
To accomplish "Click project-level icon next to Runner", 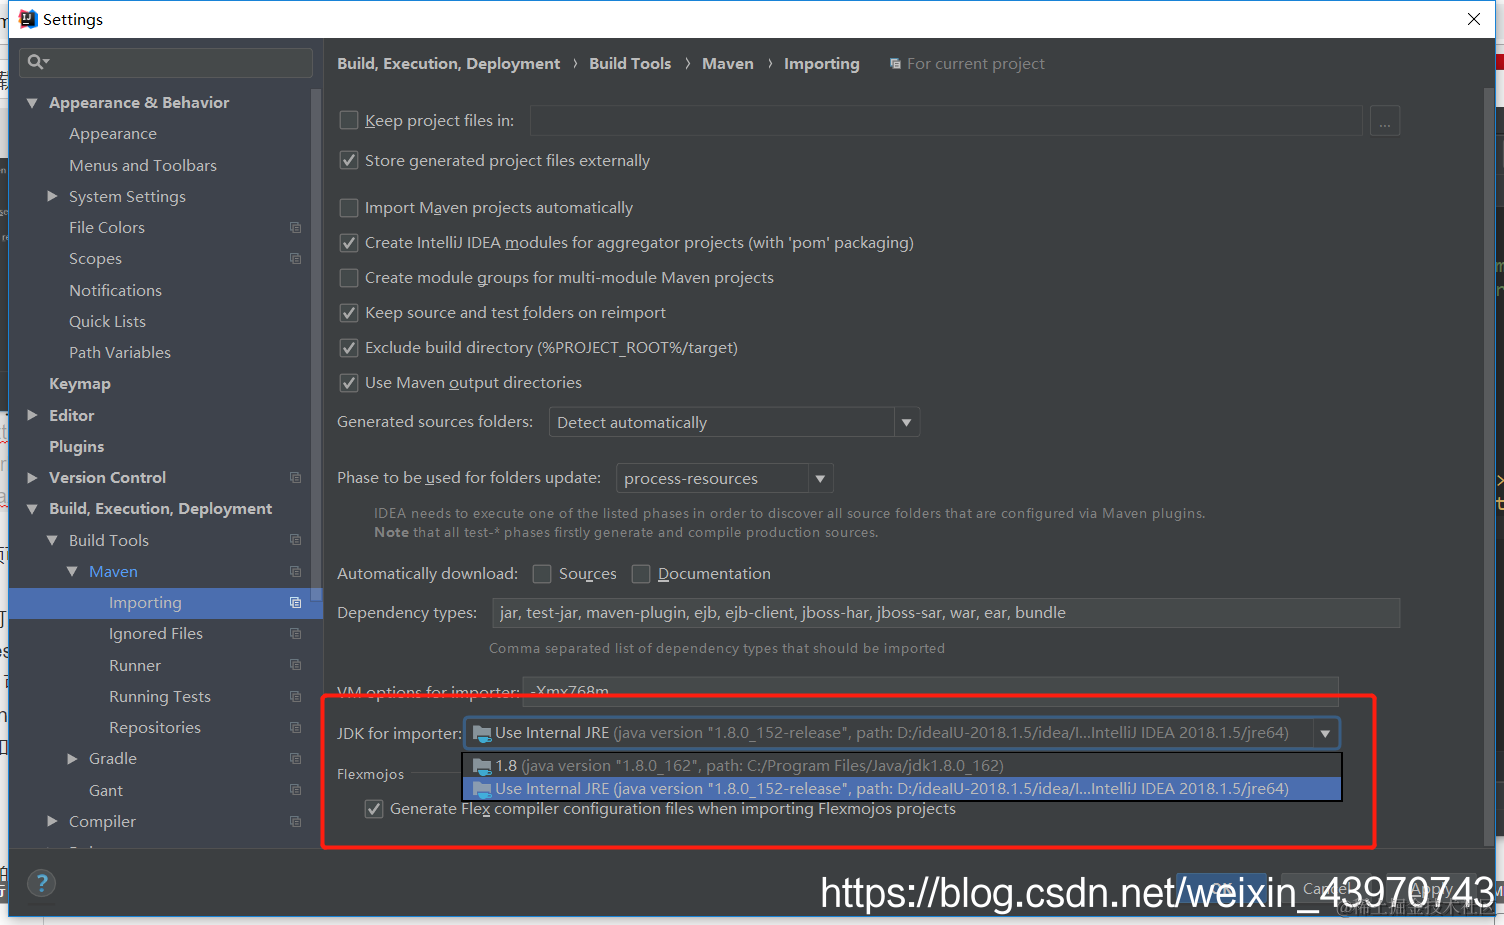I will point(295,665).
